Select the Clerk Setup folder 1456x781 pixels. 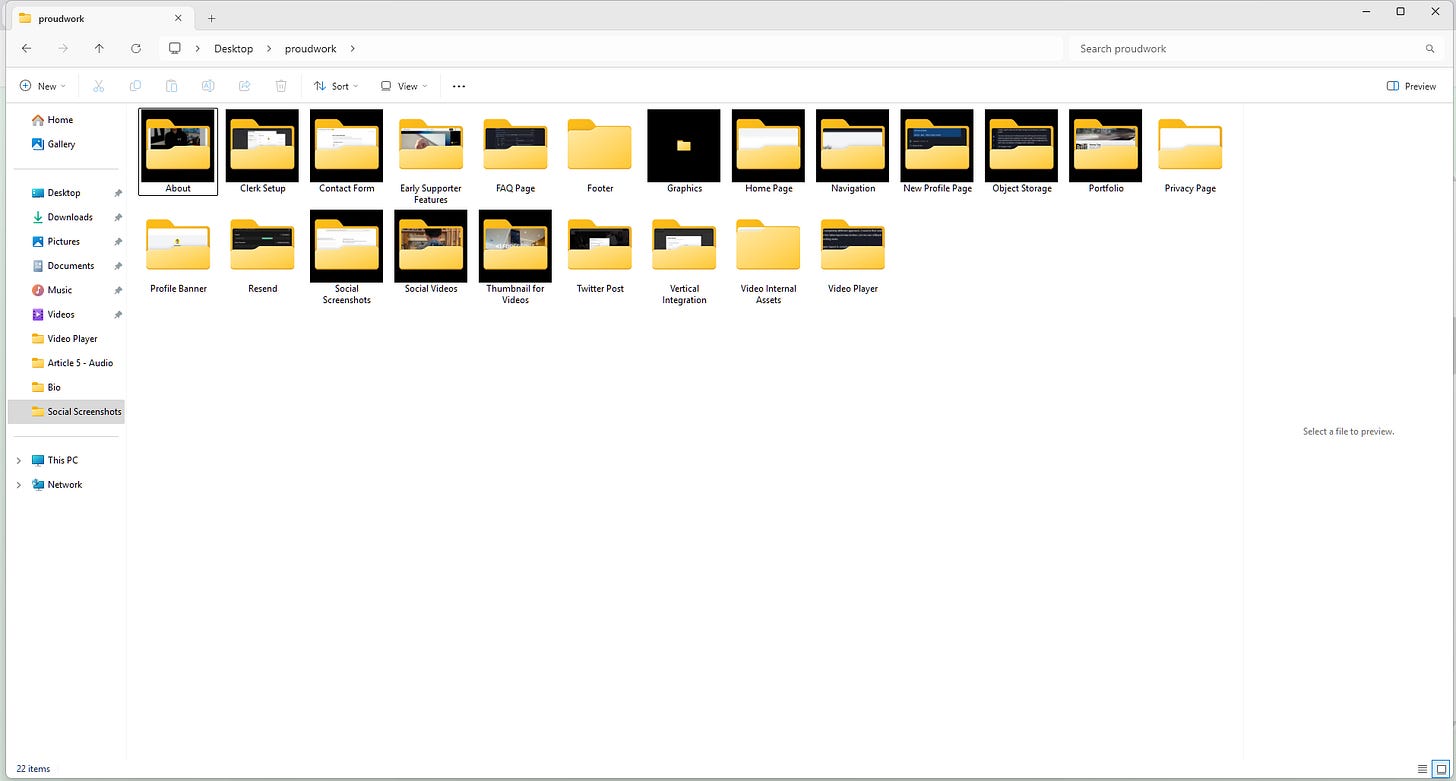[x=262, y=151]
